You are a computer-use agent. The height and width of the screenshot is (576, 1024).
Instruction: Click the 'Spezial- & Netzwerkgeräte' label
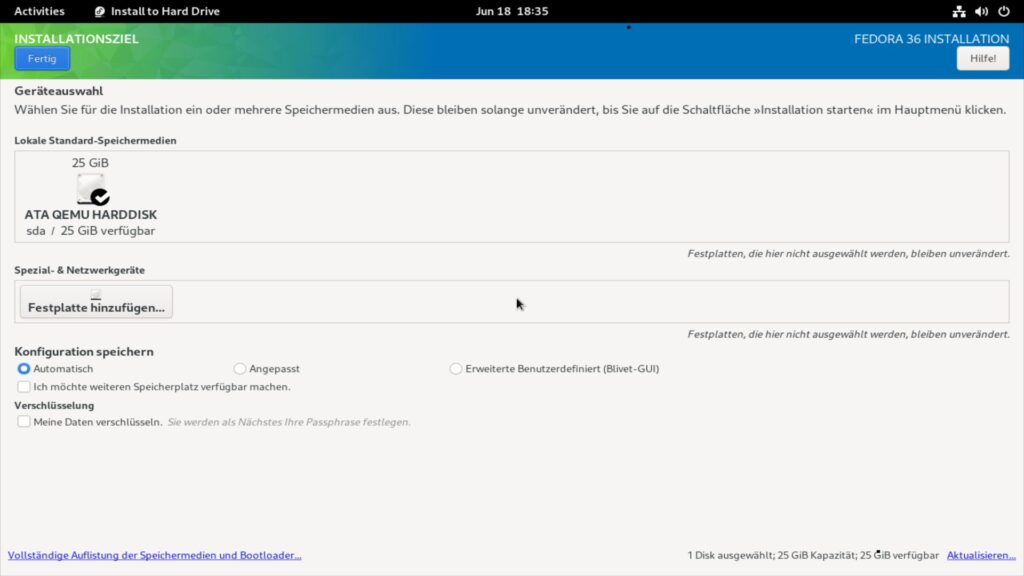80,270
